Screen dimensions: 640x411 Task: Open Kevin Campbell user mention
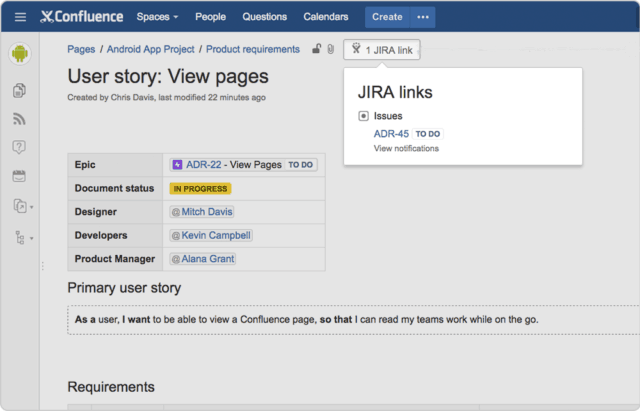click(x=211, y=235)
